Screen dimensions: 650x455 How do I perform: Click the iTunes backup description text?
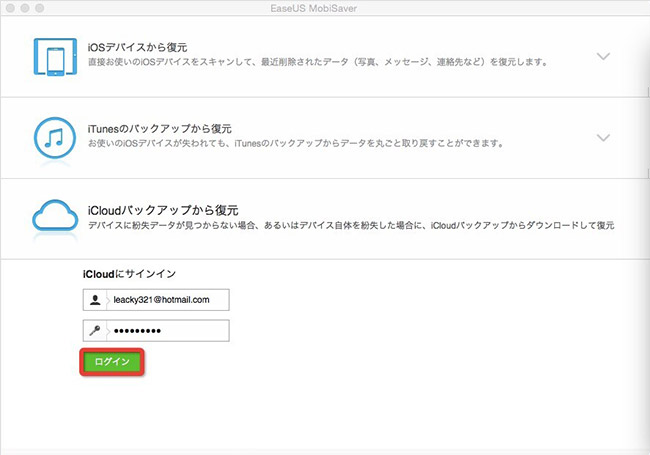[x=296, y=143]
